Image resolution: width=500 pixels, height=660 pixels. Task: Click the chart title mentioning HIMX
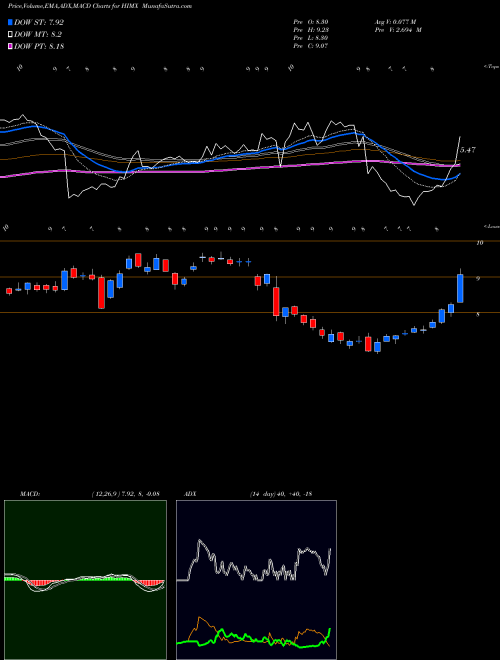100,7
